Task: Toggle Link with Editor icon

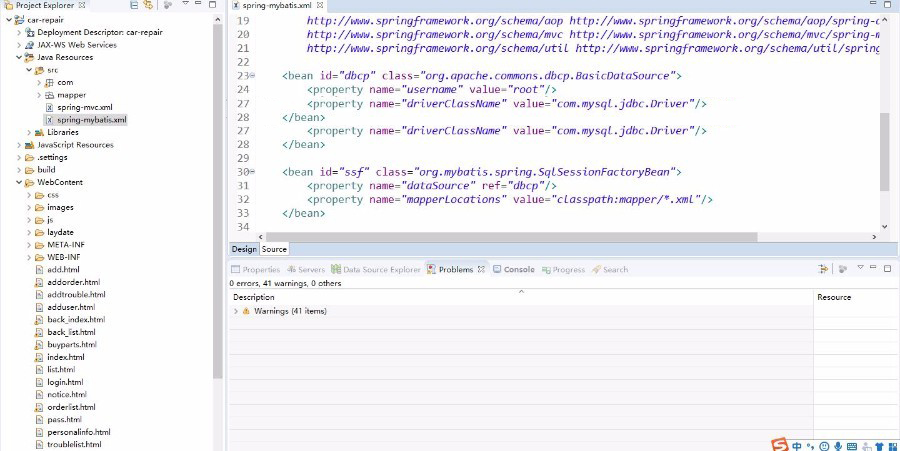Action: pos(149,6)
